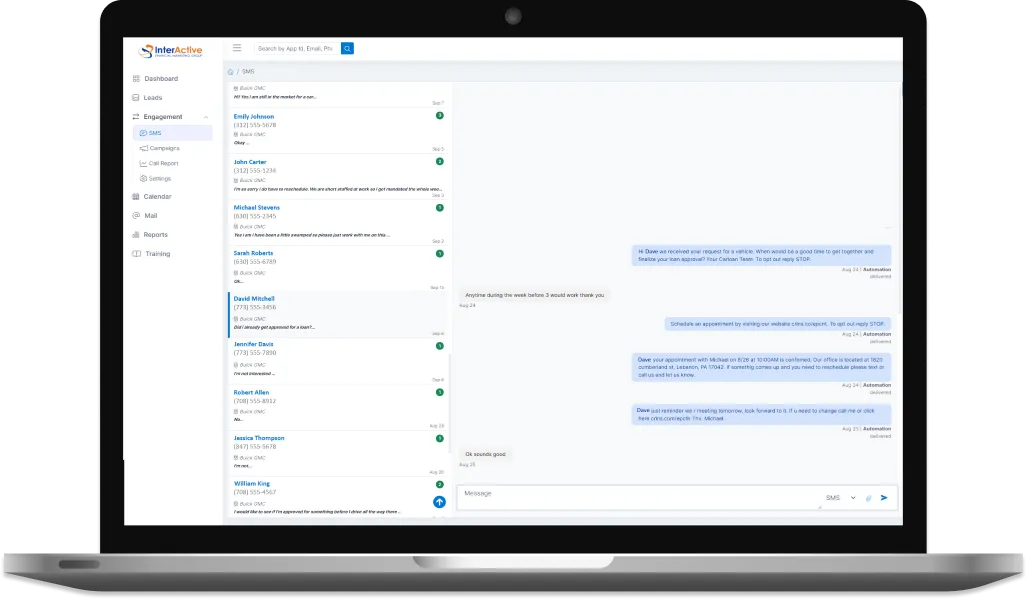Click the SMS chat bubble icon
The height and width of the screenshot is (600, 1027).
143,133
